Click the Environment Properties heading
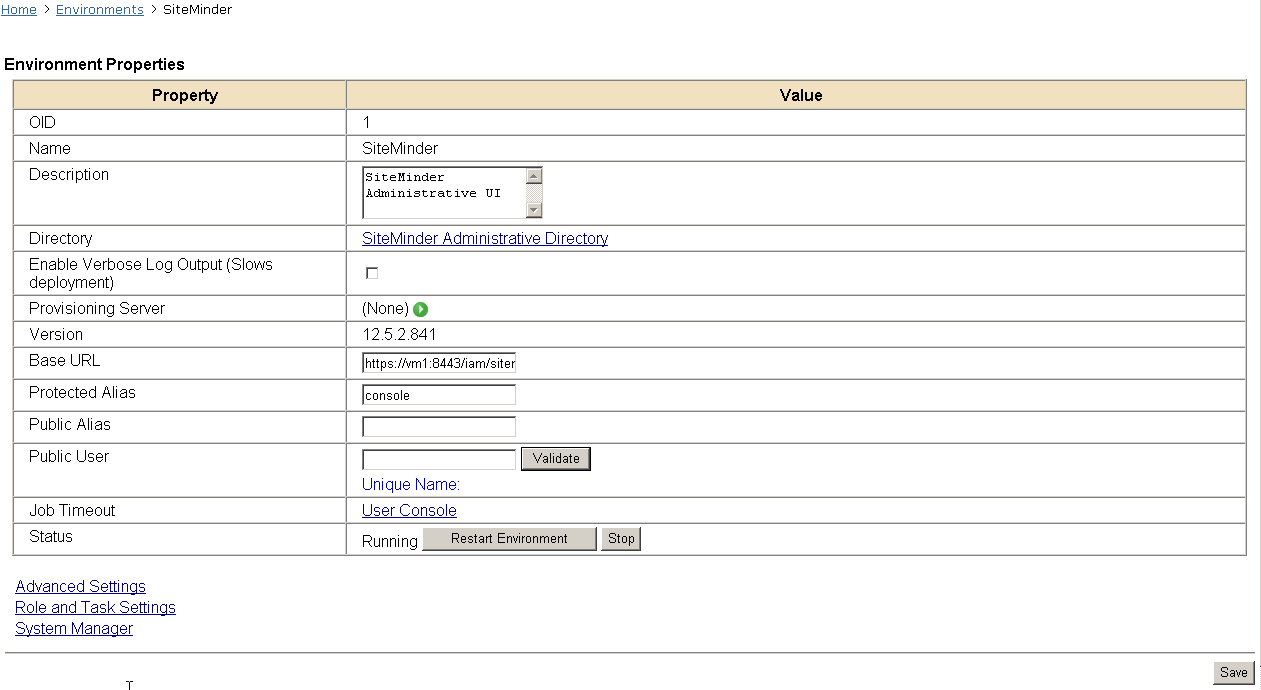 (x=95, y=64)
